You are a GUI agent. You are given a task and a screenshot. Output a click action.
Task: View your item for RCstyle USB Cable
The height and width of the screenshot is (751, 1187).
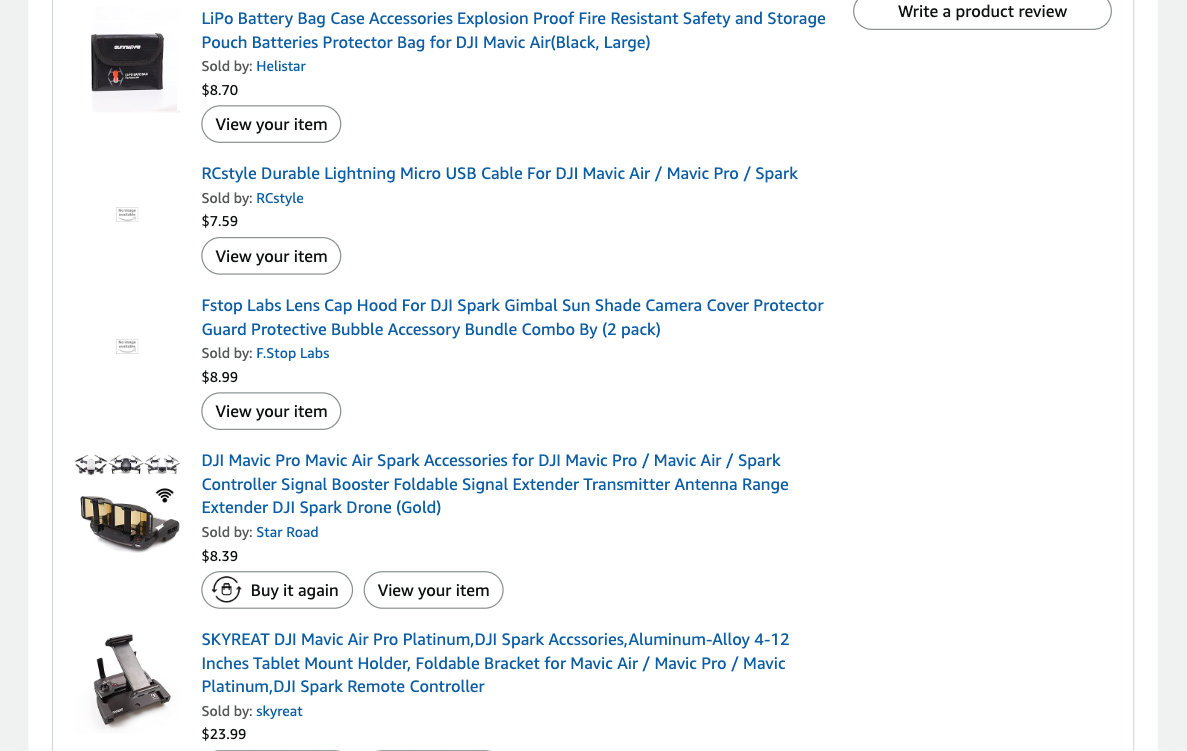pos(271,256)
